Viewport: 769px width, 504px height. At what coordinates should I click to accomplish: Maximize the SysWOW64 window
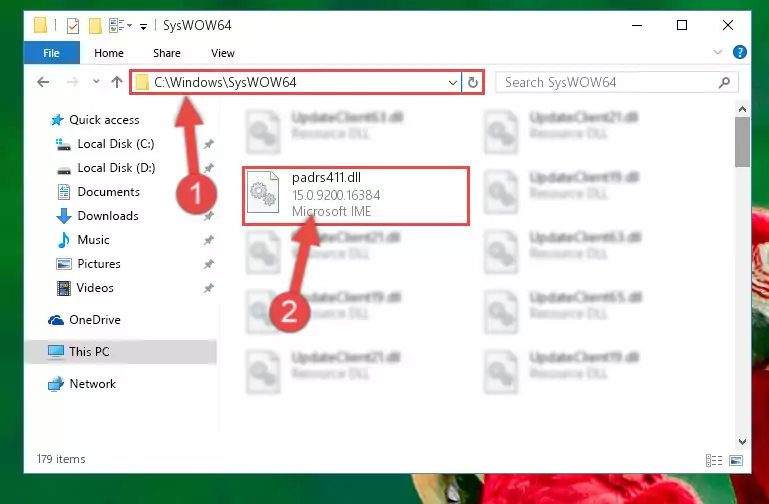682,25
